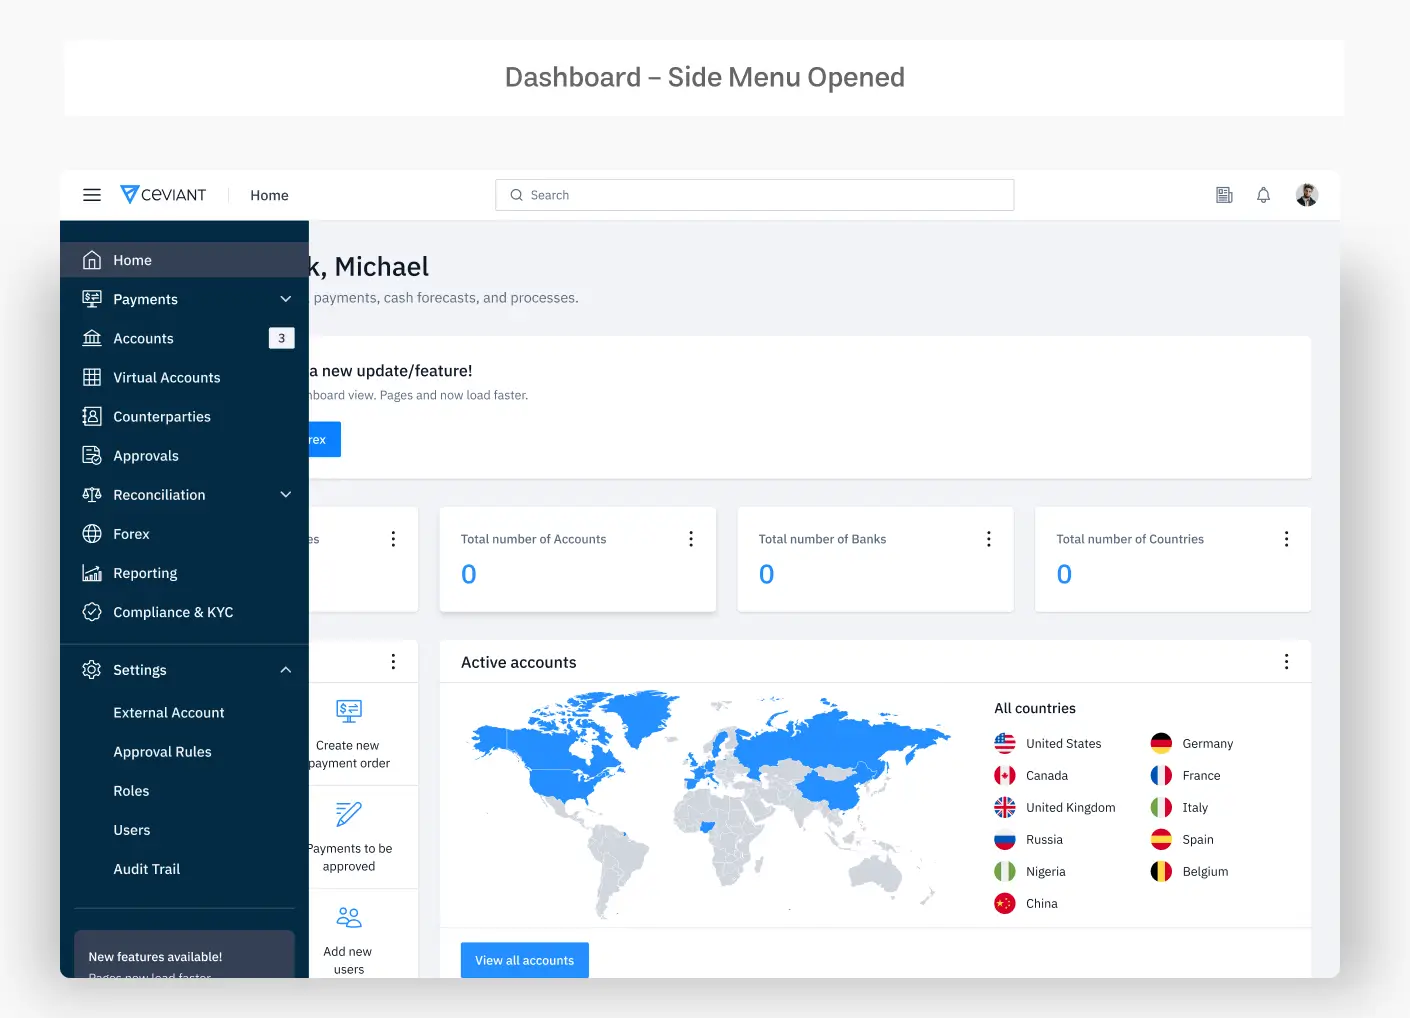Click the Home breadcrumb in top bar

pyautogui.click(x=269, y=195)
